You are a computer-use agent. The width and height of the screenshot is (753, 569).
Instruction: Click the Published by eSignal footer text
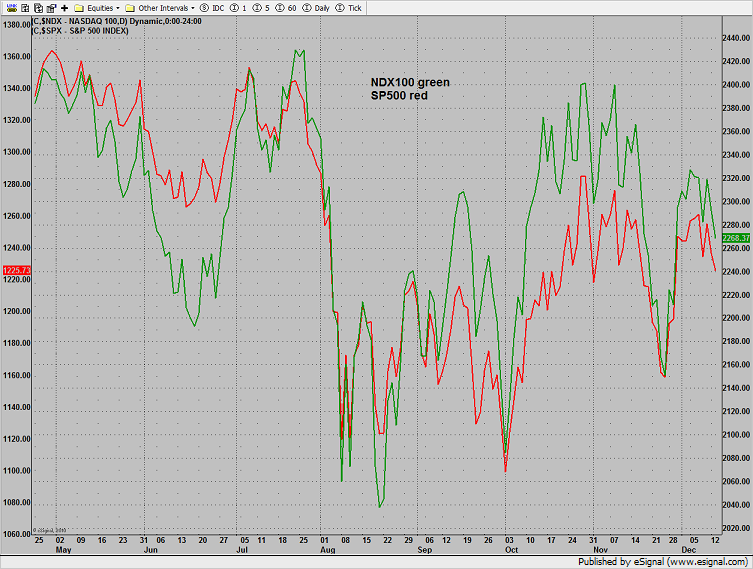663,562
